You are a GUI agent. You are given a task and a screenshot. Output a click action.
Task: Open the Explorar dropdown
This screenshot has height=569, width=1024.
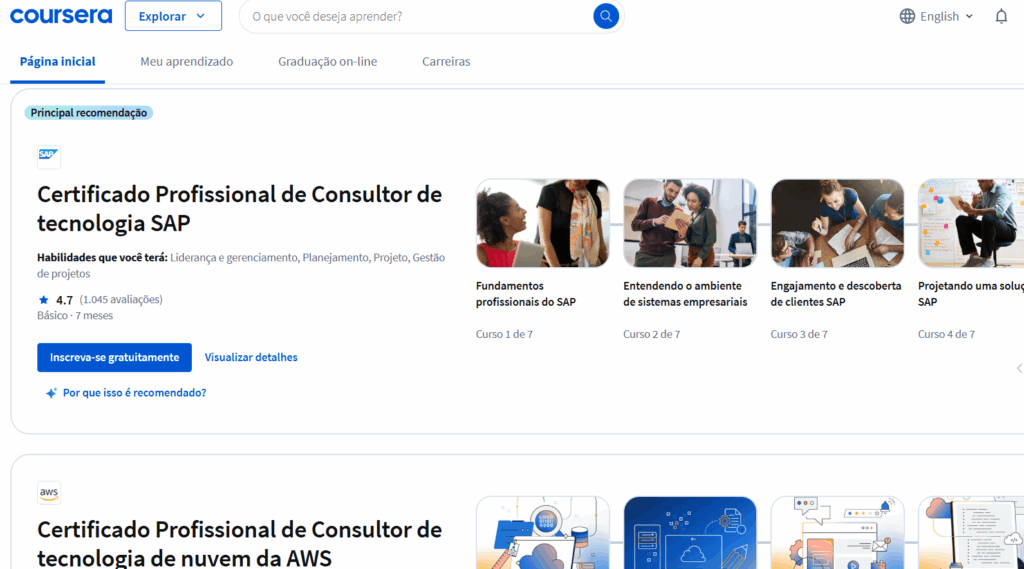tap(173, 16)
